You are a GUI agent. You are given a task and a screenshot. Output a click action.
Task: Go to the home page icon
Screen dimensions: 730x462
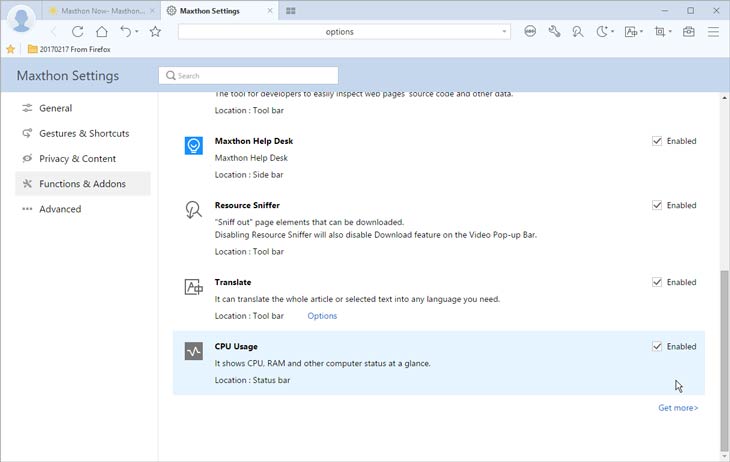101,32
